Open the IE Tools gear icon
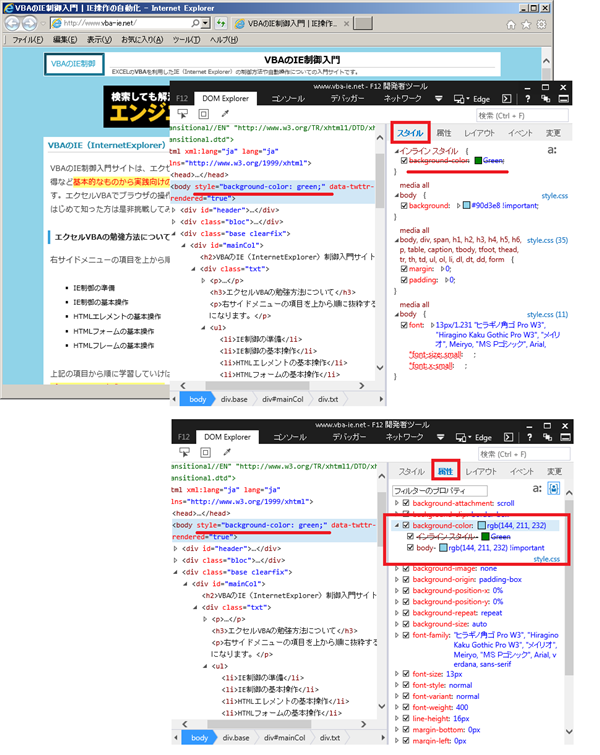Screen dimensions: 600x755 [542, 24]
